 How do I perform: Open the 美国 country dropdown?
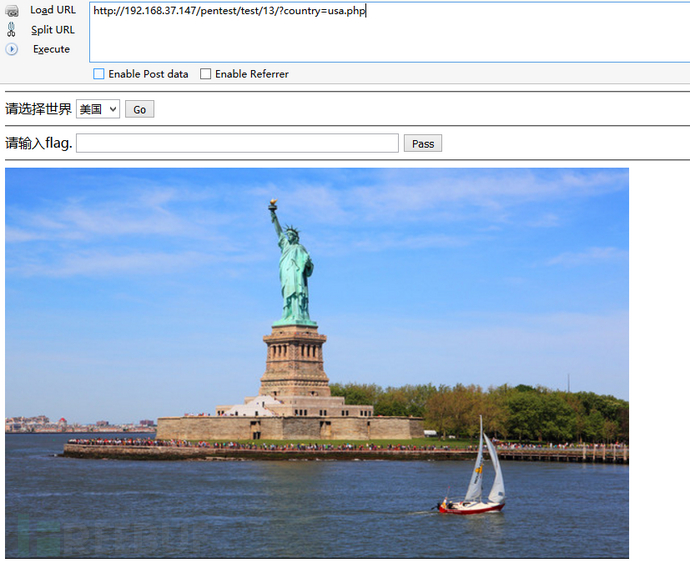(98, 109)
